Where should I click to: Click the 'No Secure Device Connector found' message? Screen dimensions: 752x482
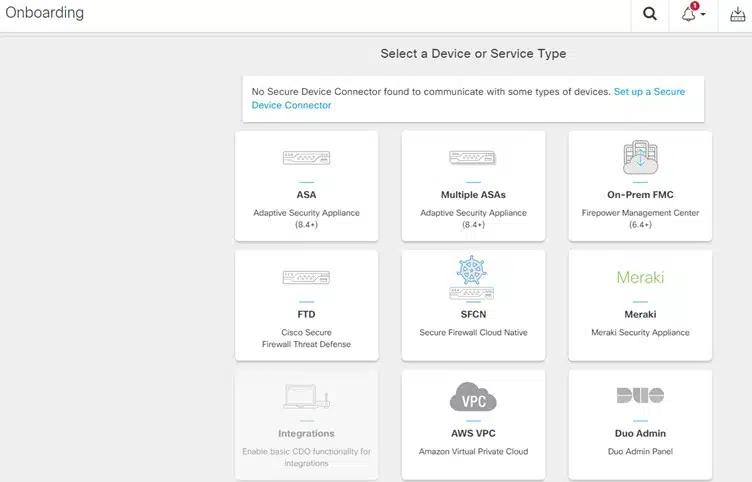click(431, 92)
